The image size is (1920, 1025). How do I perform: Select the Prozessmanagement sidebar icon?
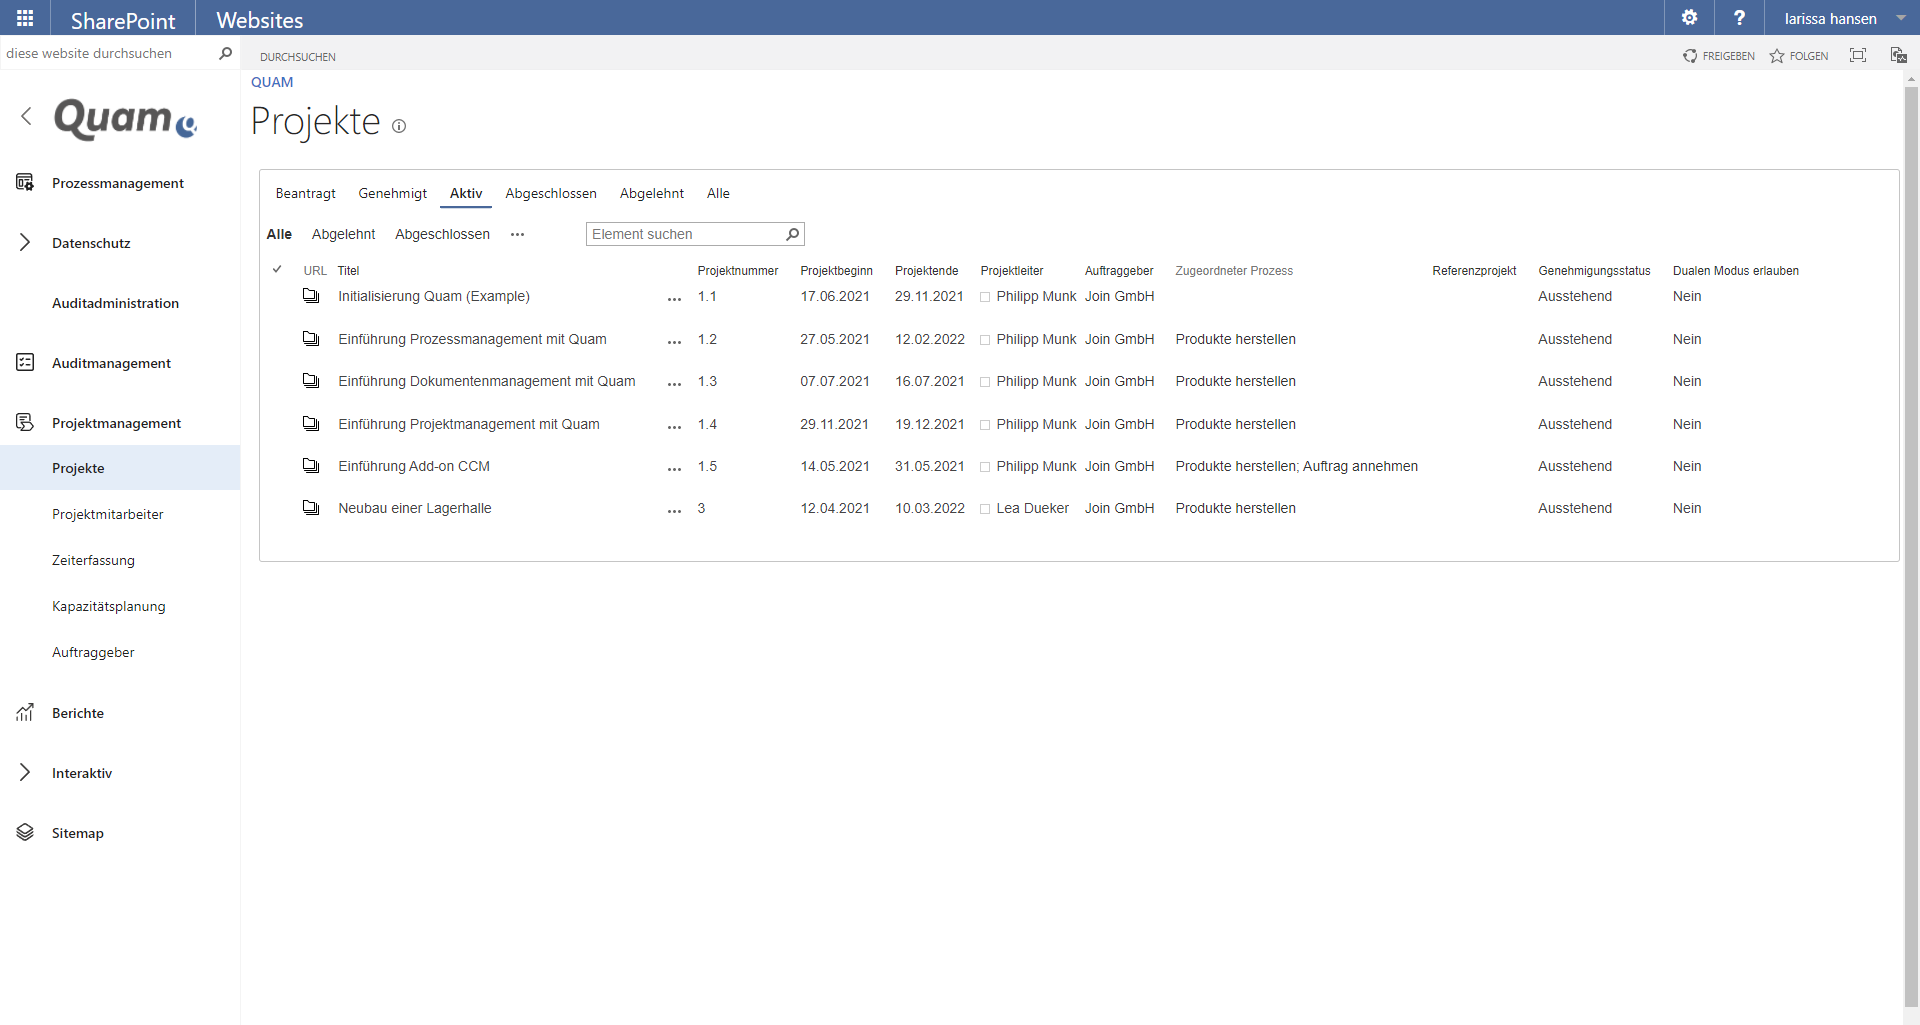(25, 182)
